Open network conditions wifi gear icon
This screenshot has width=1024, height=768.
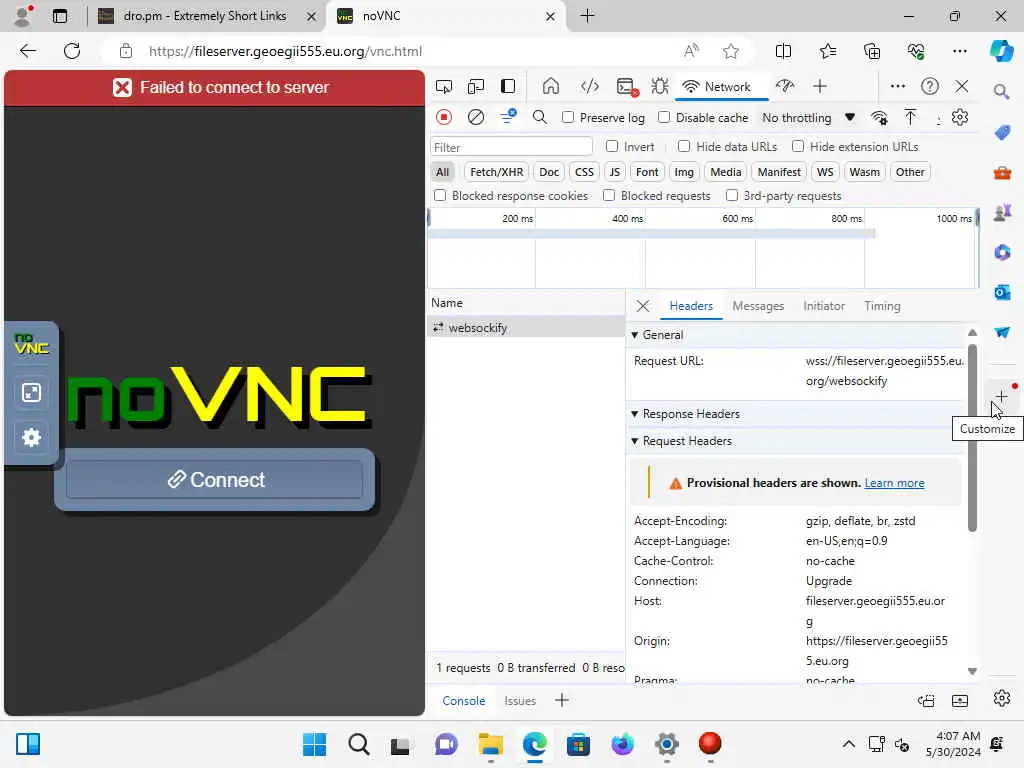pos(879,118)
